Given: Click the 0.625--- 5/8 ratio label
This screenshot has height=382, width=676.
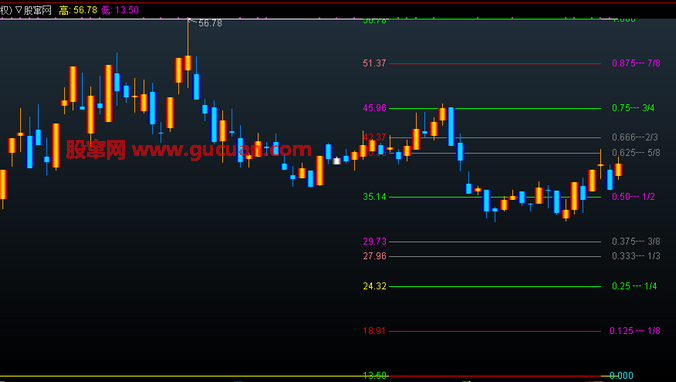Looking at the screenshot, I should coord(636,153).
